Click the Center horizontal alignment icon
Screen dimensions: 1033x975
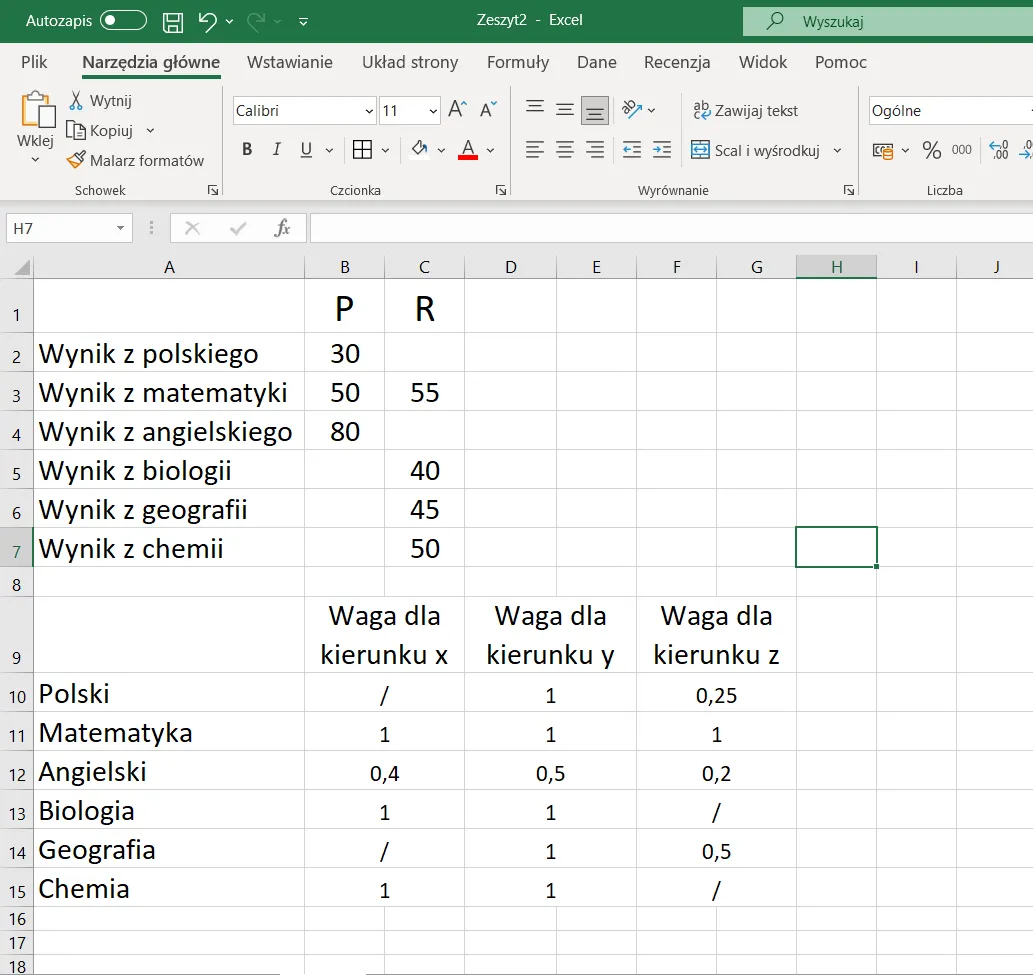(x=565, y=150)
